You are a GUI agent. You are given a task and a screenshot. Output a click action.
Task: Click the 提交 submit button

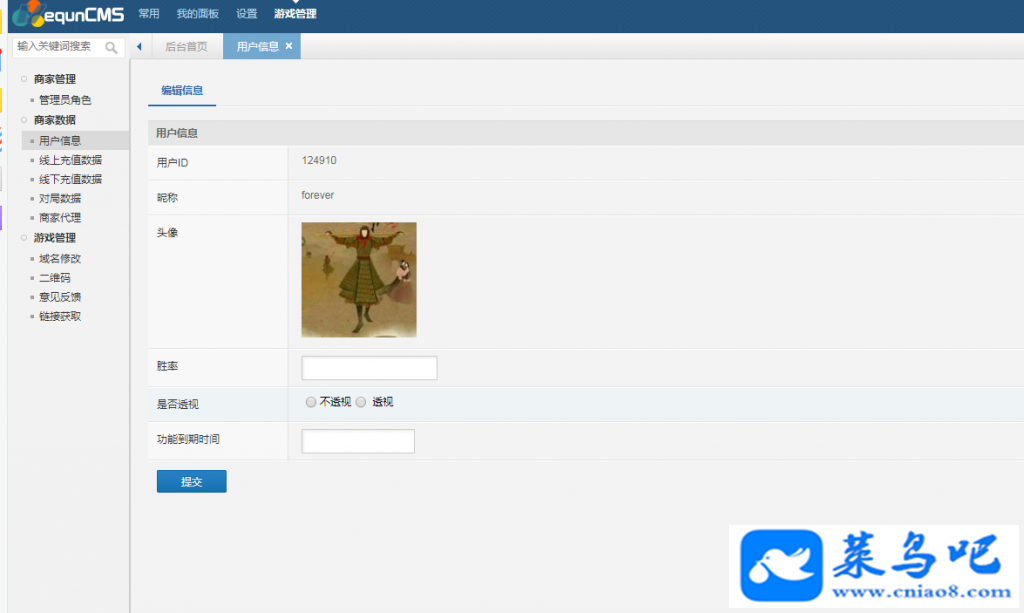191,481
